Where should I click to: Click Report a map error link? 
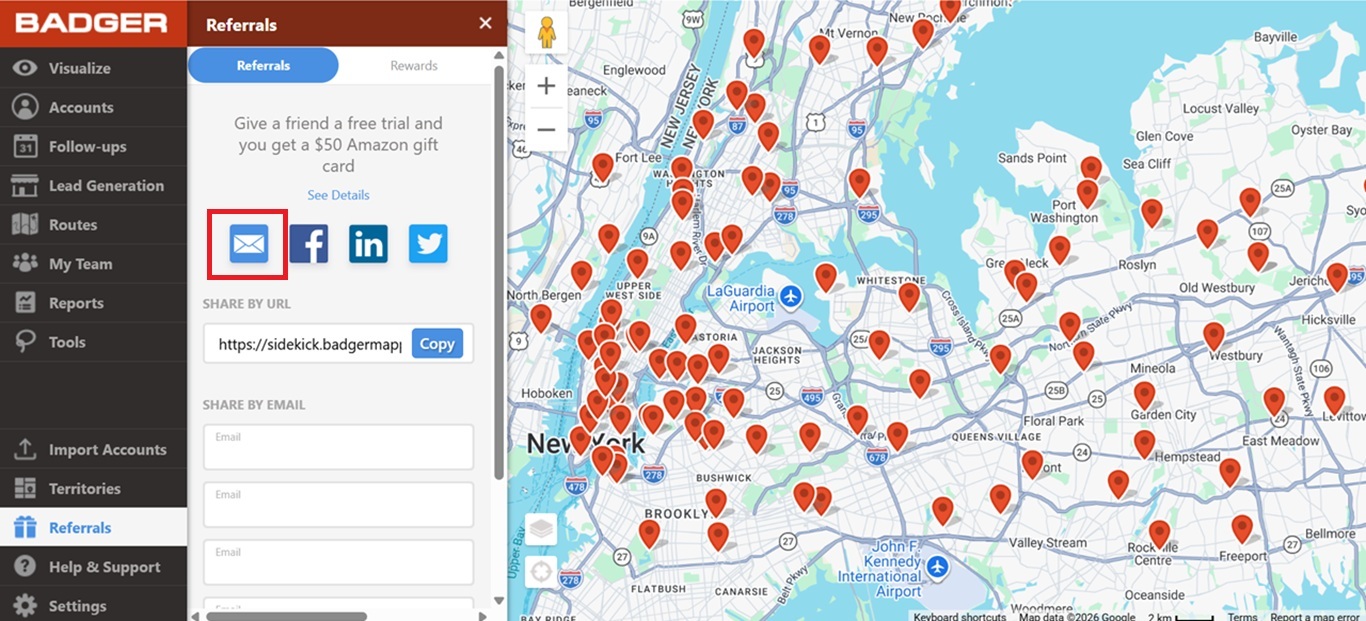pyautogui.click(x=1317, y=616)
